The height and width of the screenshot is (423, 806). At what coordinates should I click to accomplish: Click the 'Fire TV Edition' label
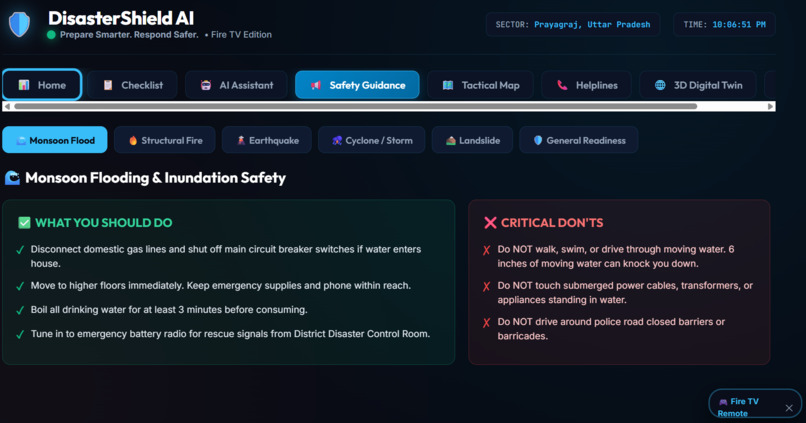(x=241, y=34)
